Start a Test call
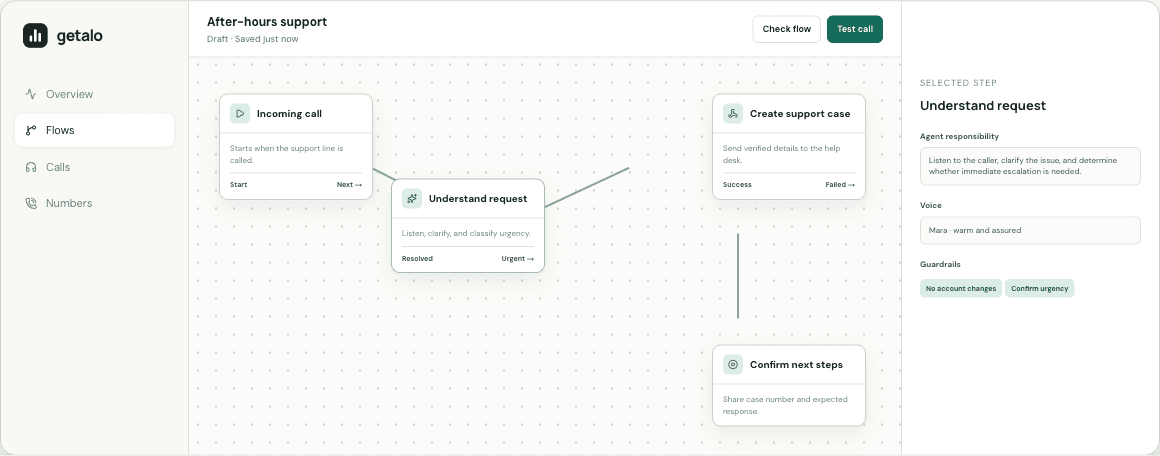The width and height of the screenshot is (1160, 456). pos(854,29)
